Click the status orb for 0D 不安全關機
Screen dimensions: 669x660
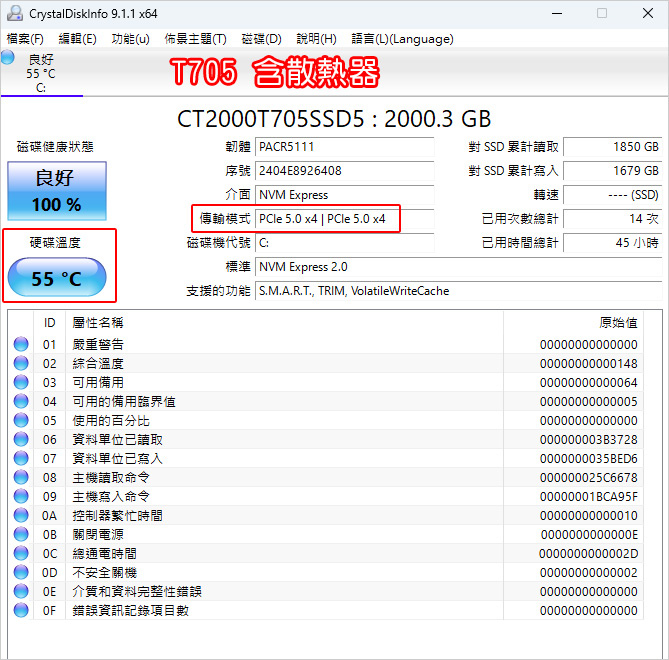tap(21, 572)
